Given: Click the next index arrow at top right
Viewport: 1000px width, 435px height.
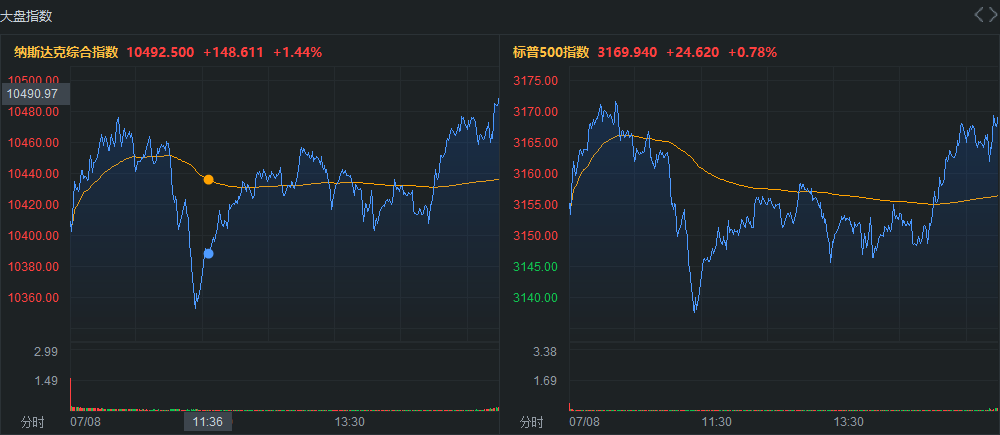Looking at the screenshot, I should [x=992, y=15].
